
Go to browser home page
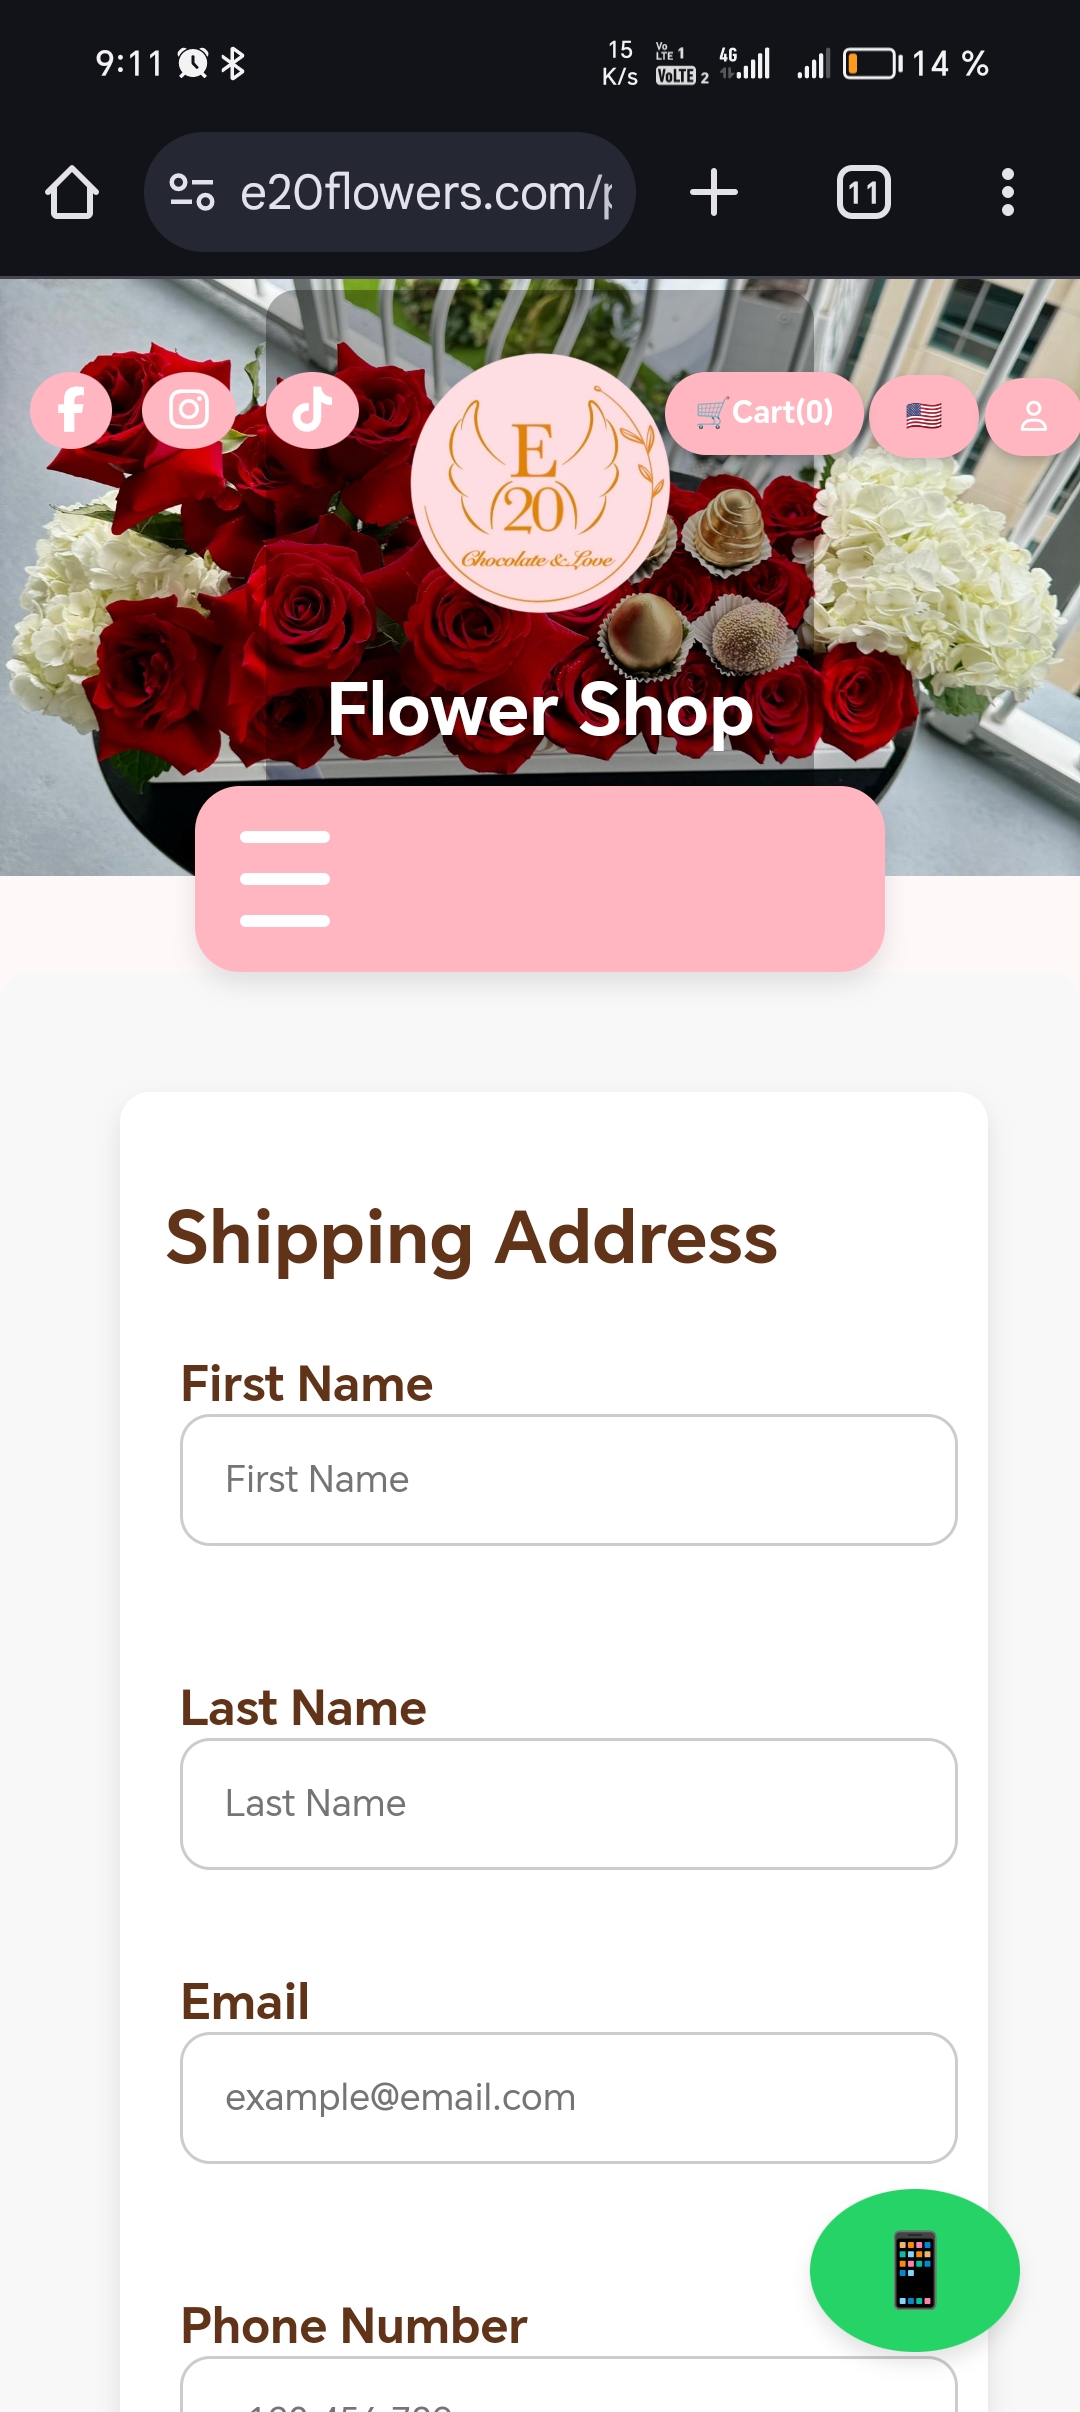click(72, 192)
